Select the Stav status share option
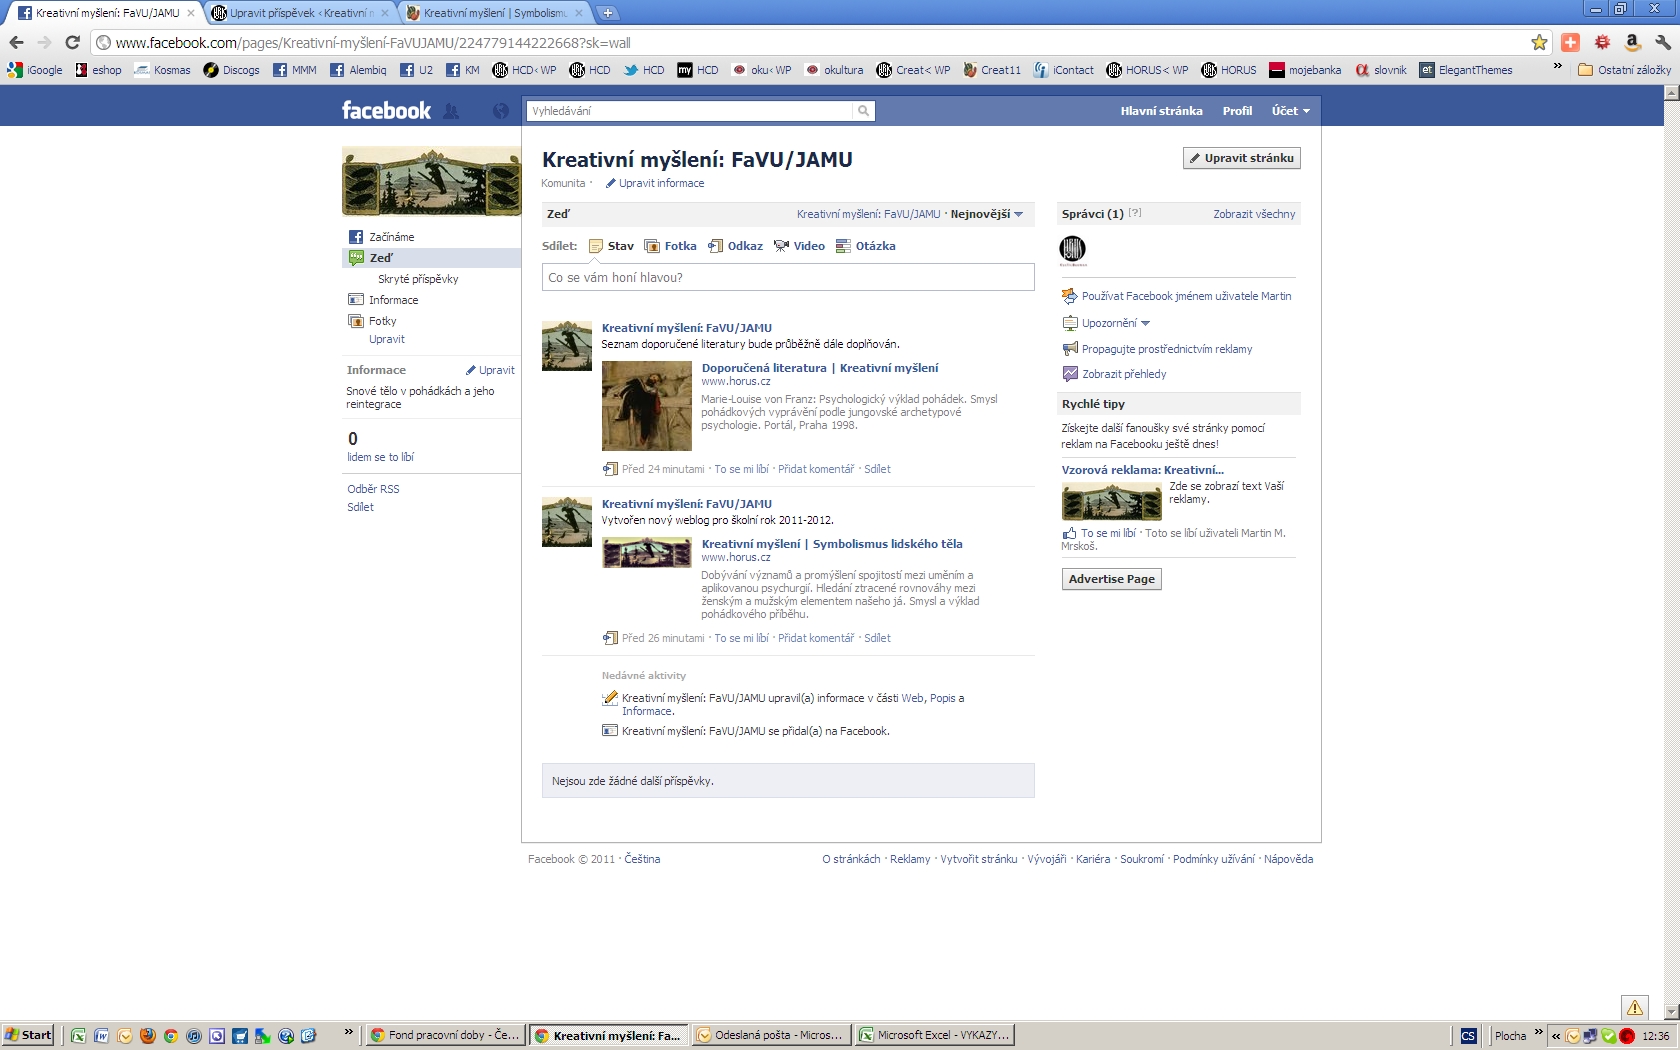 click(x=611, y=246)
